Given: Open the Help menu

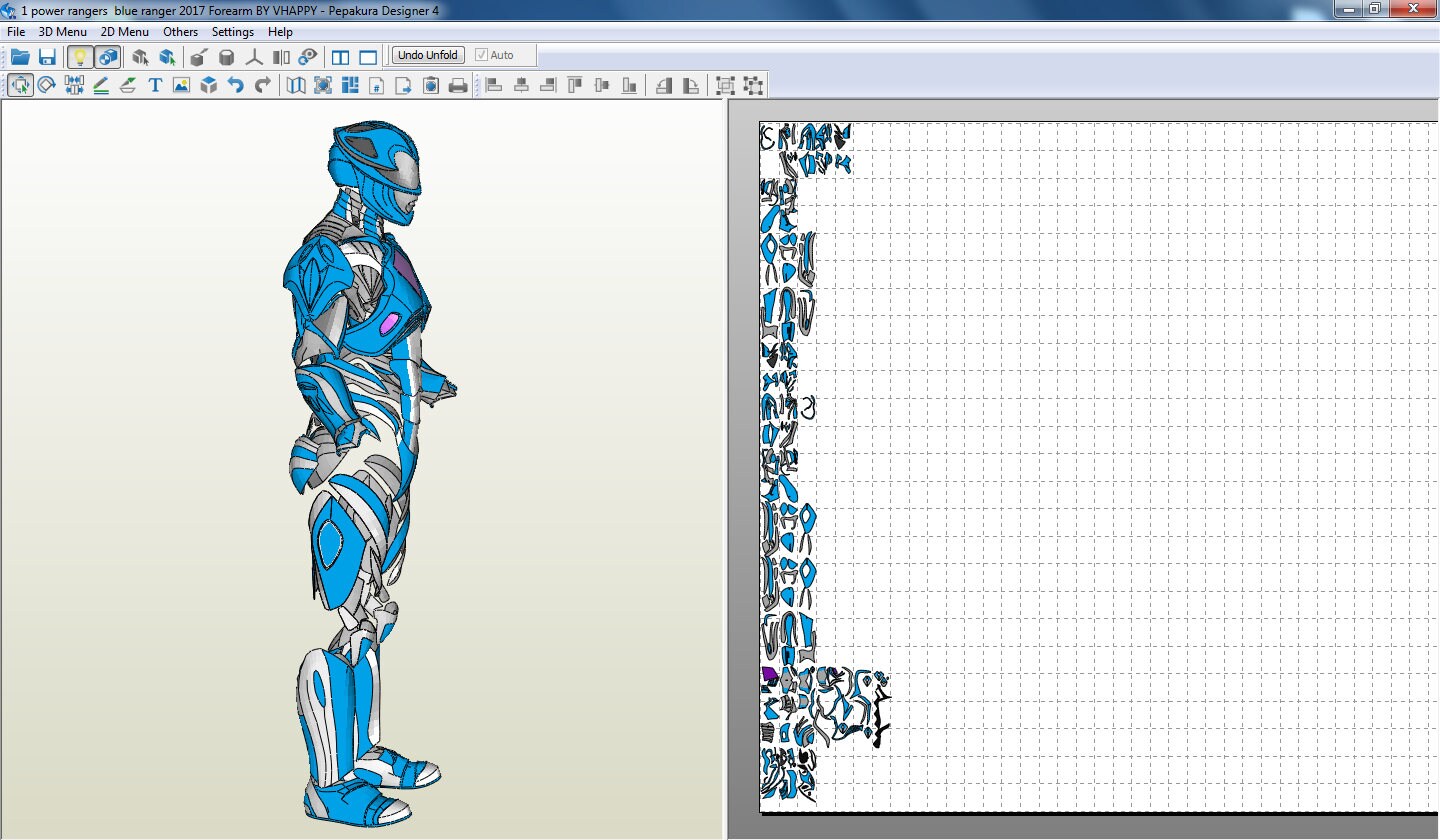Looking at the screenshot, I should point(280,32).
